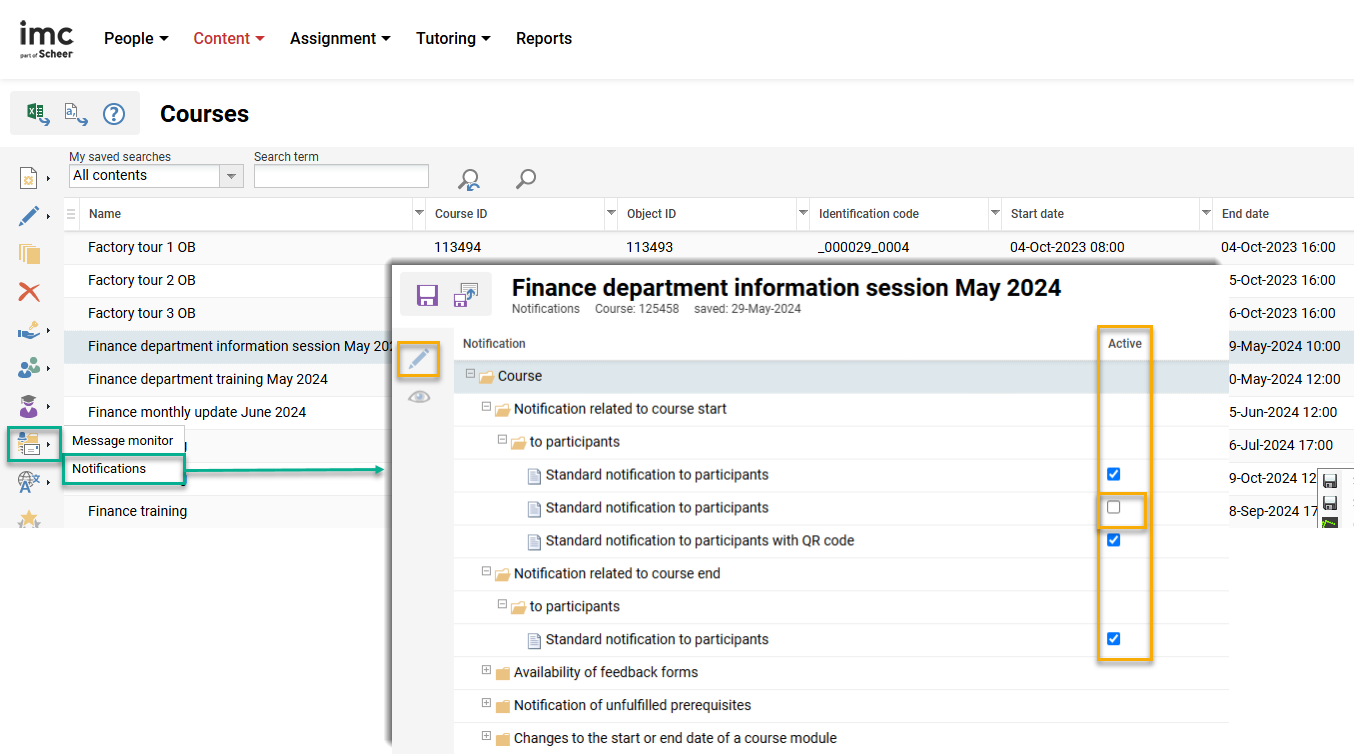Viewport: 1354px width, 754px height.
Task: Open the My saved searches dropdown
Action: tap(231, 176)
